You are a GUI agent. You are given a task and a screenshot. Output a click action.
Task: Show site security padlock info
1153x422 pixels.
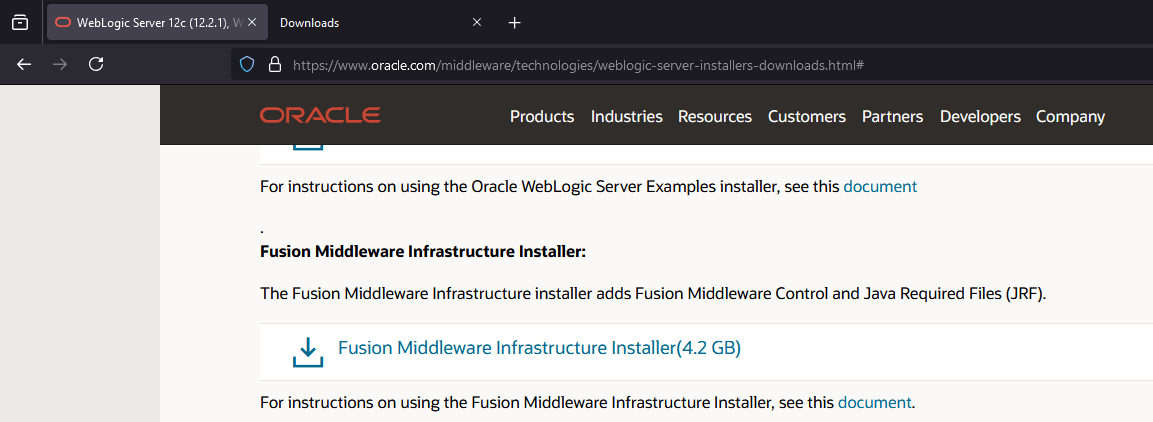pyautogui.click(x=275, y=65)
